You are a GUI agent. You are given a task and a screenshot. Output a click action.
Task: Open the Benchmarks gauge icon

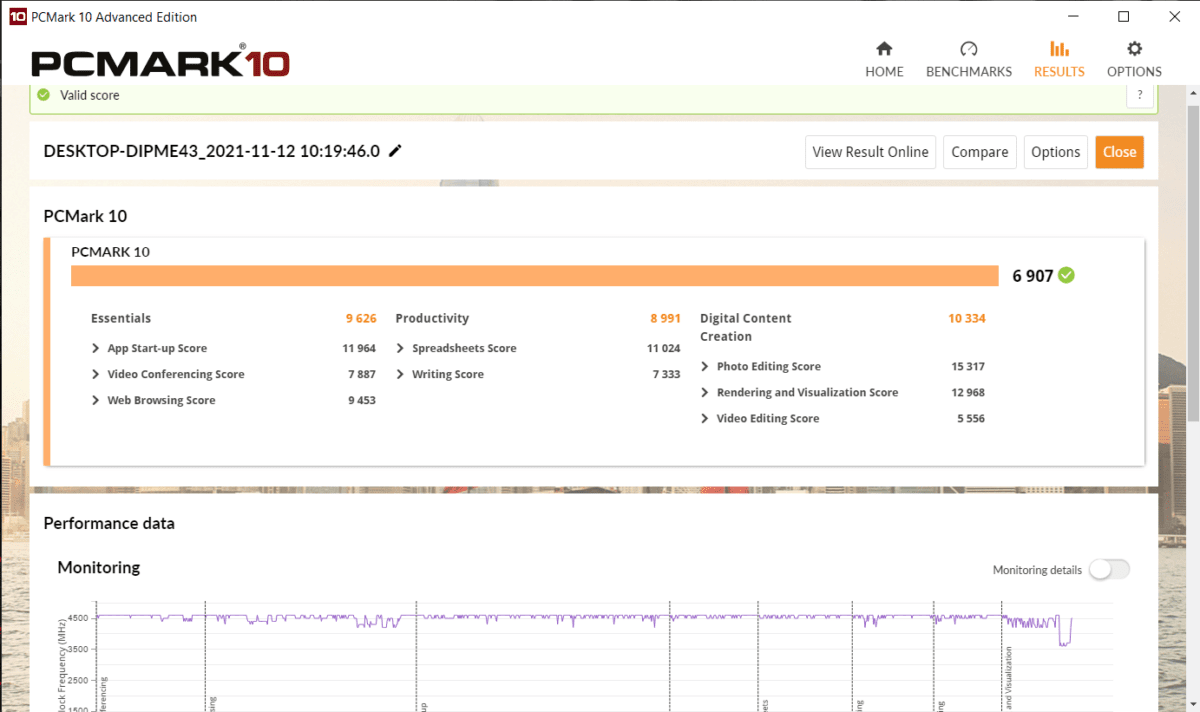pos(968,50)
